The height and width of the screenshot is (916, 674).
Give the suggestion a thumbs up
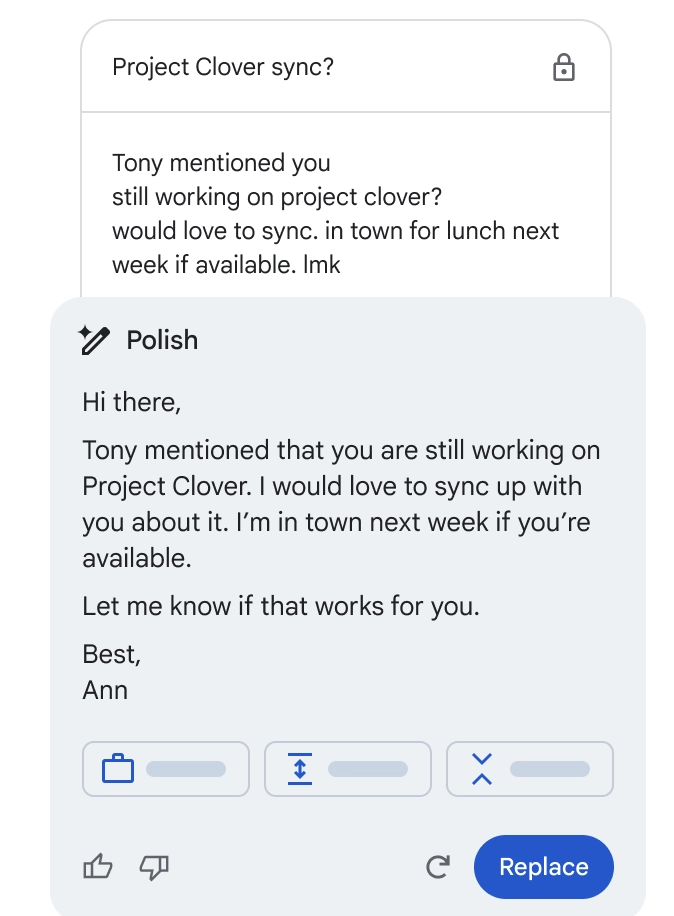[98, 867]
